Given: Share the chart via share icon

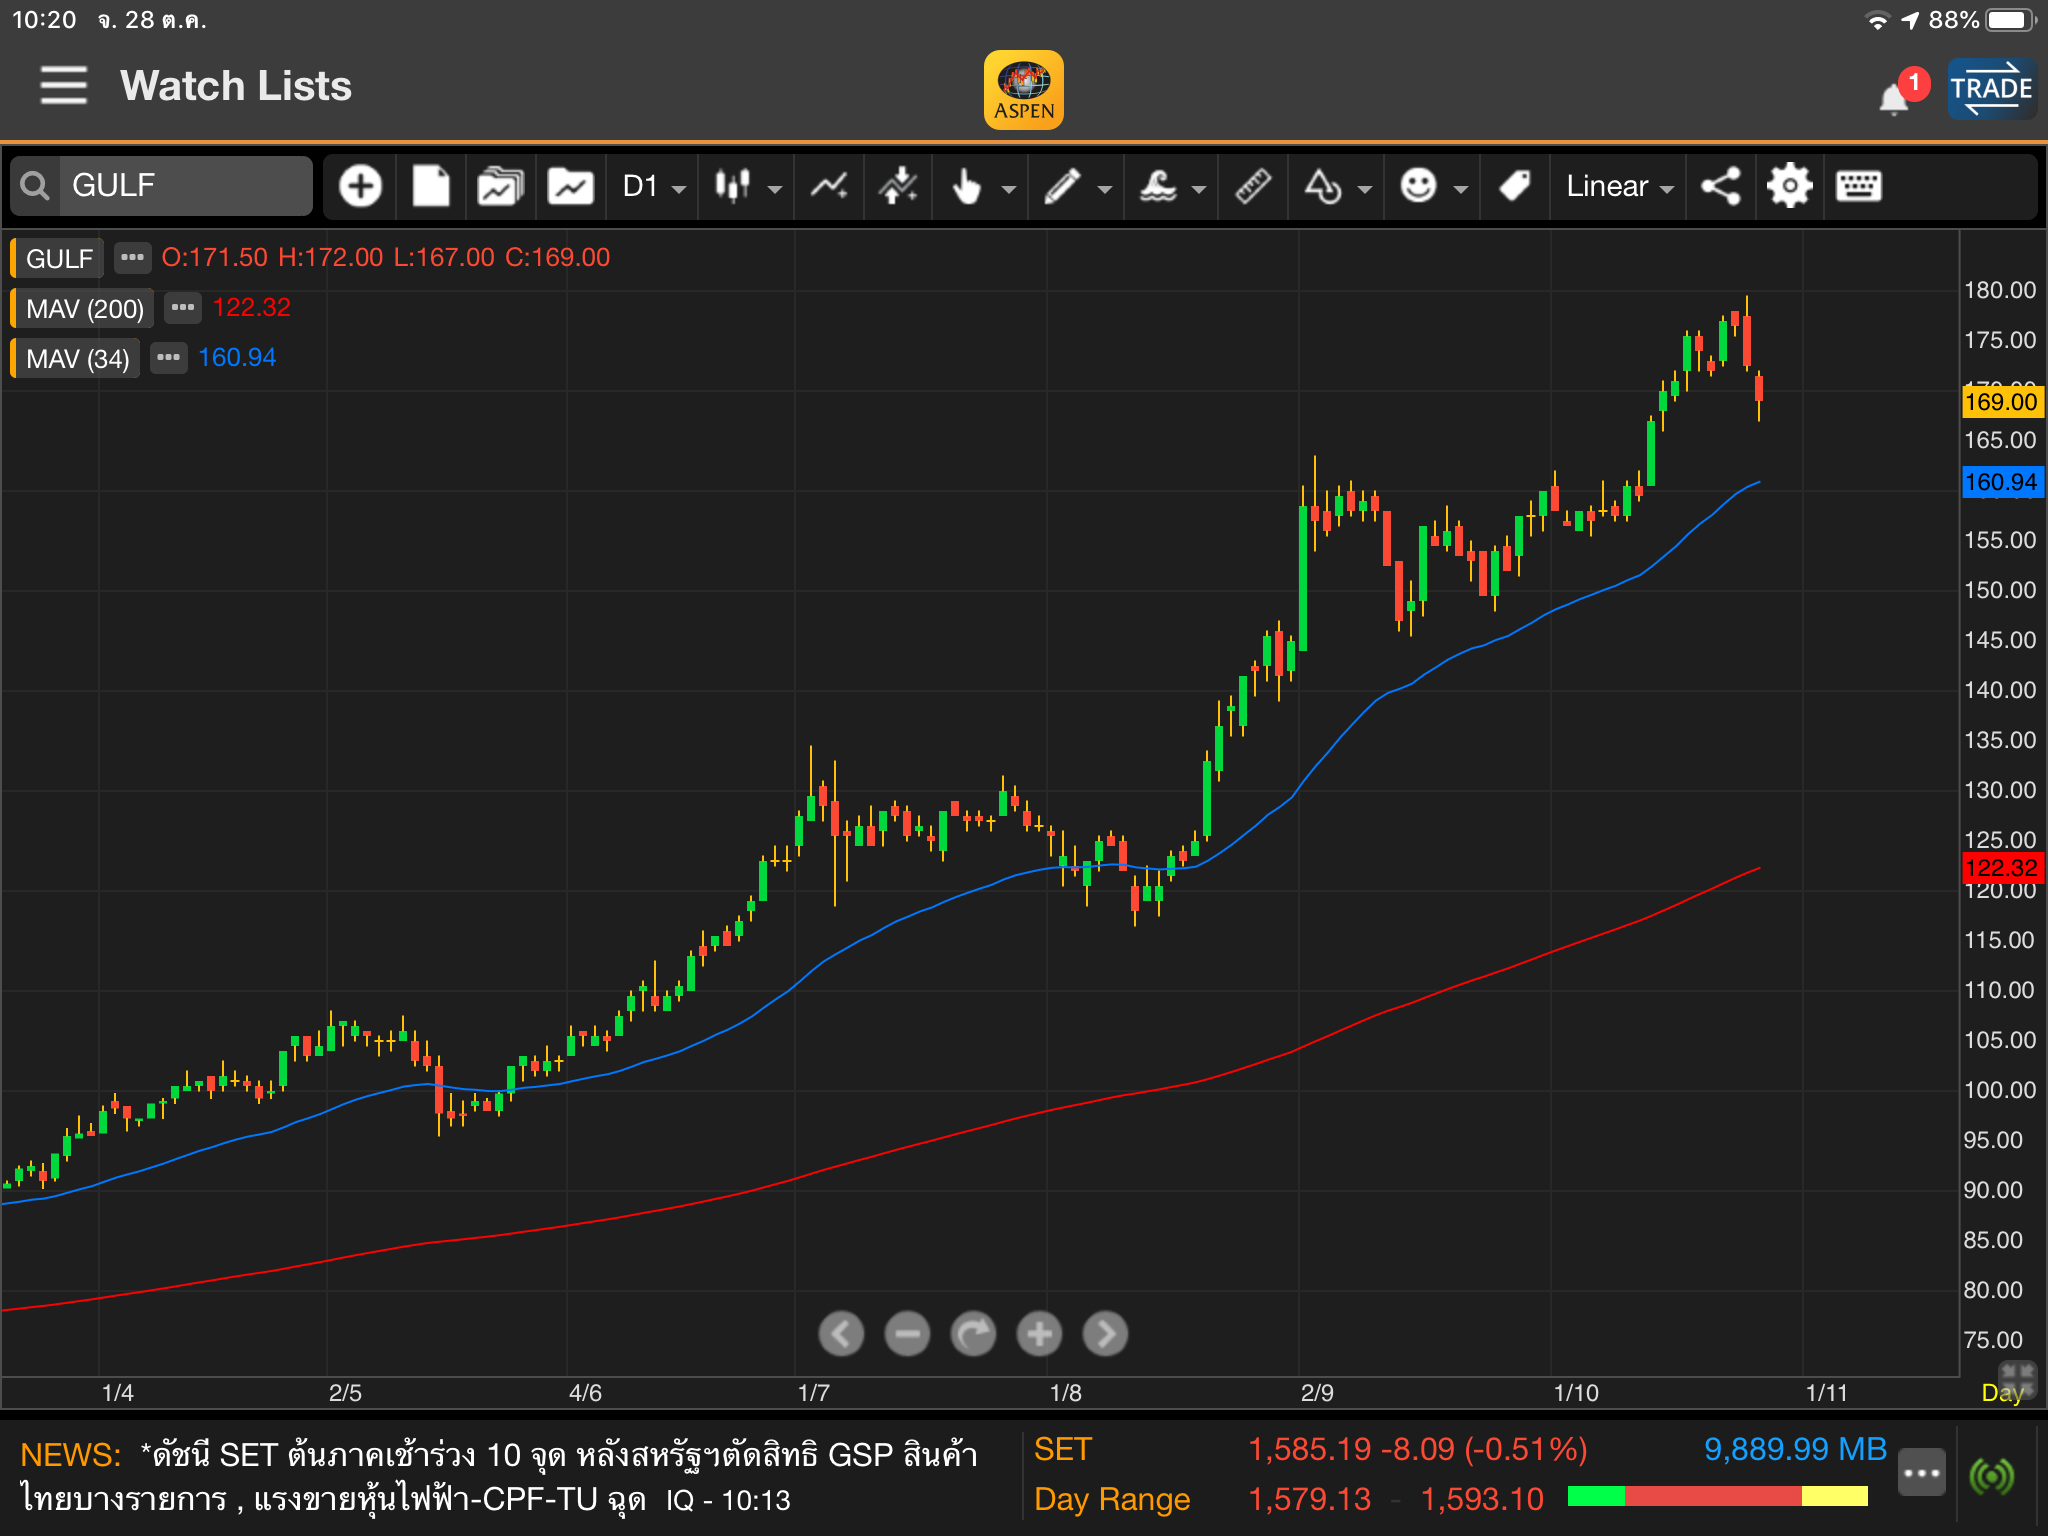Looking at the screenshot, I should 1720,186.
